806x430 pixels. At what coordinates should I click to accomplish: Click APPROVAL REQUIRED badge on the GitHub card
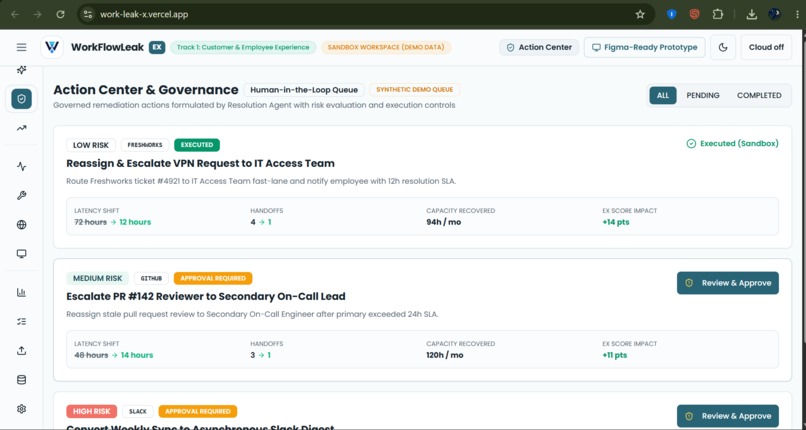[213, 278]
